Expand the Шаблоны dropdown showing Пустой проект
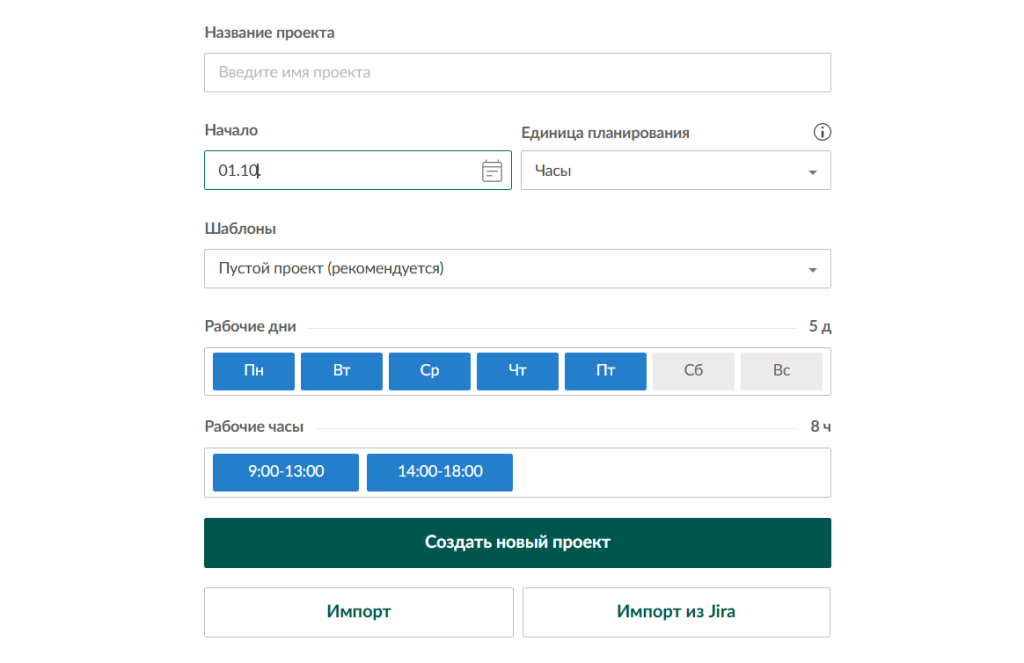This screenshot has width=1024, height=663. 517,268
